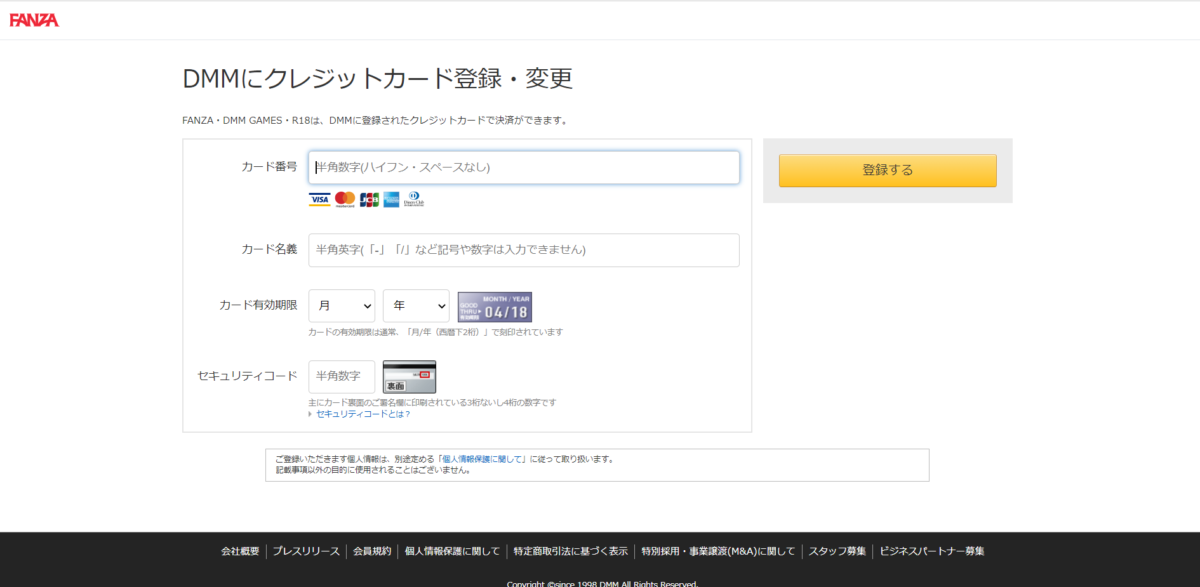The height and width of the screenshot is (587, 1200).
Task: Click the security code card back image
Action: [x=410, y=376]
